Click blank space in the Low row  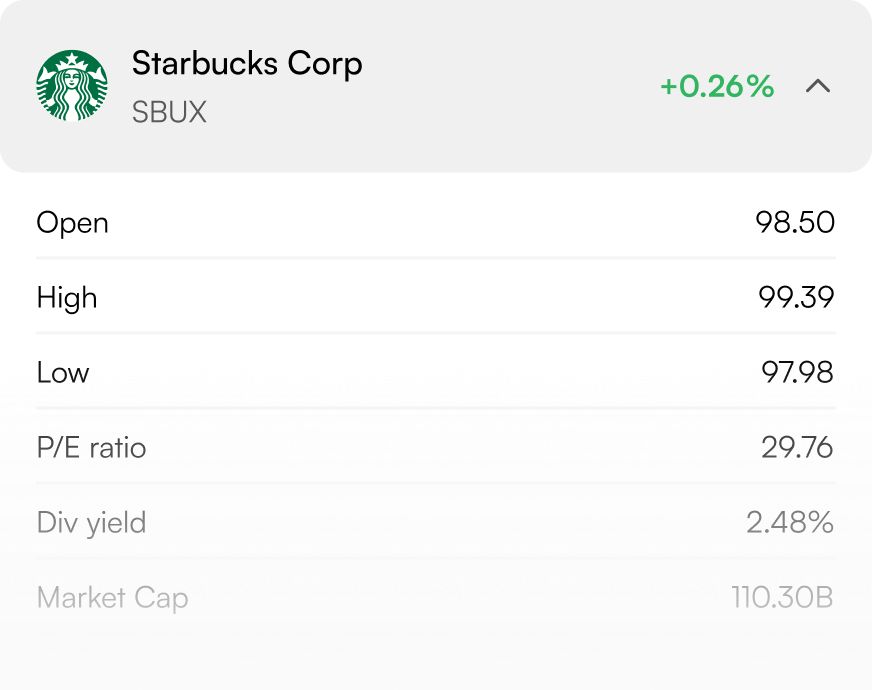[x=420, y=373]
